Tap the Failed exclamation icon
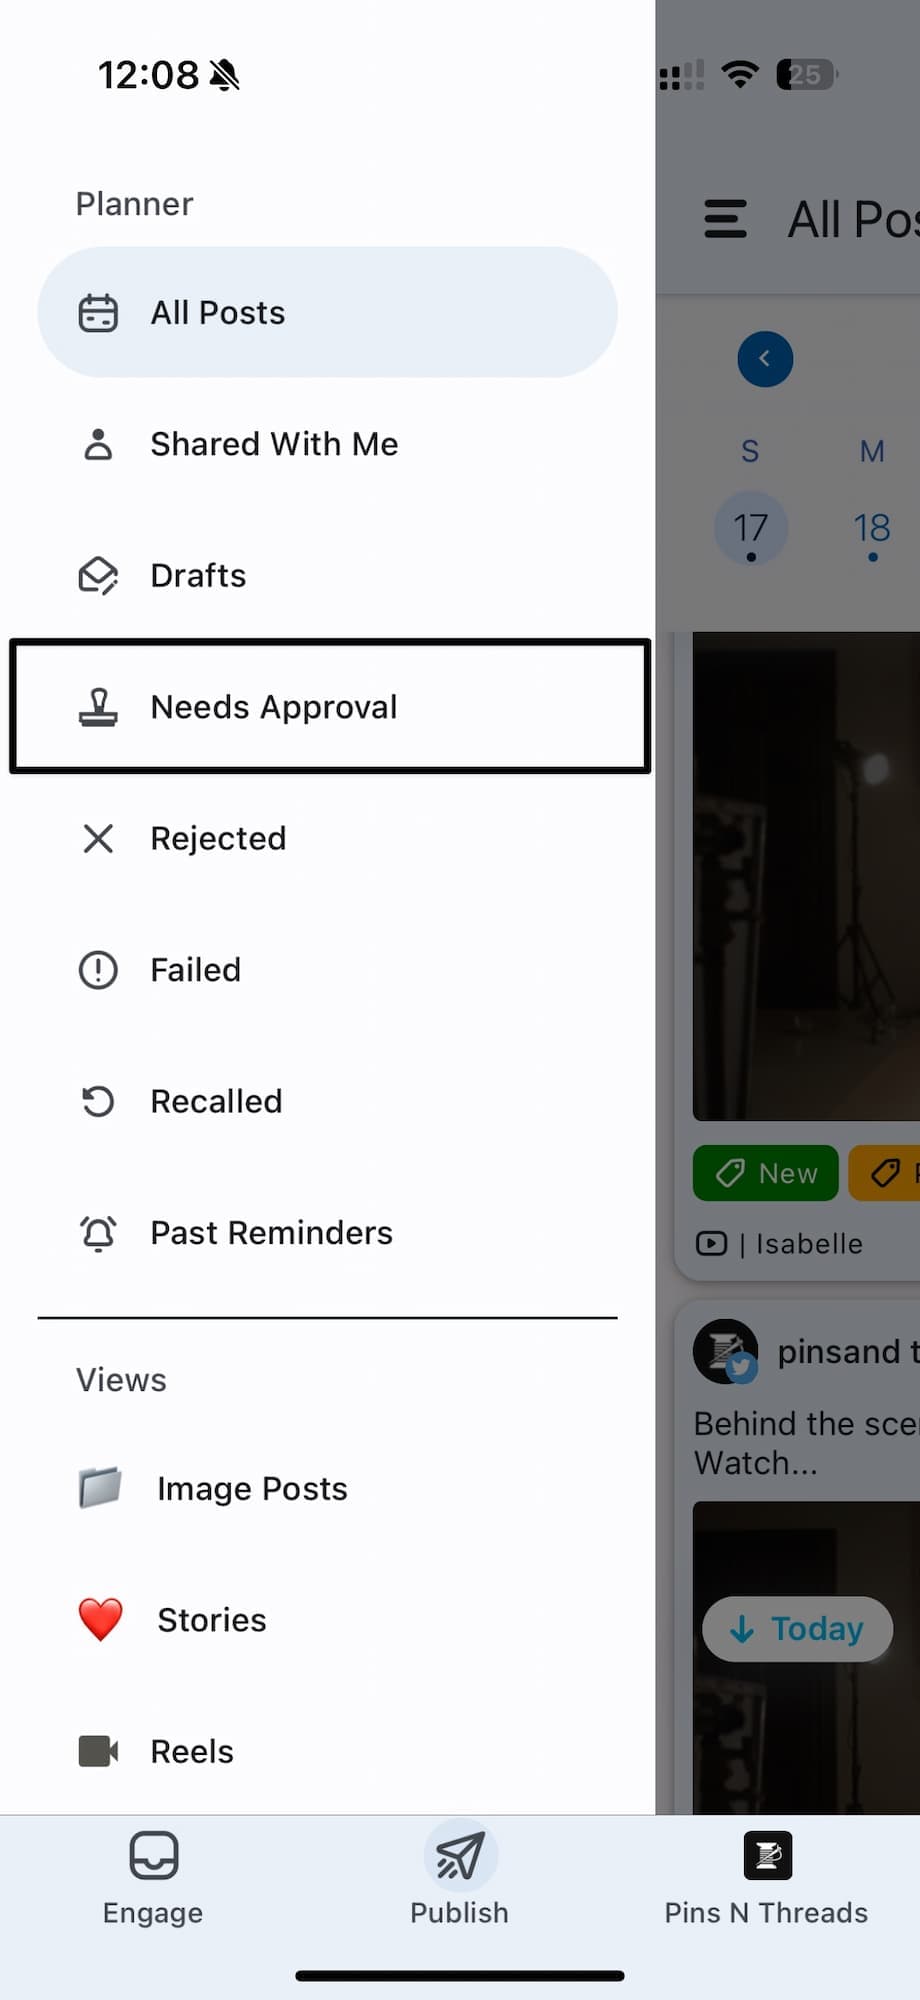Image resolution: width=920 pixels, height=2000 pixels. tap(98, 970)
